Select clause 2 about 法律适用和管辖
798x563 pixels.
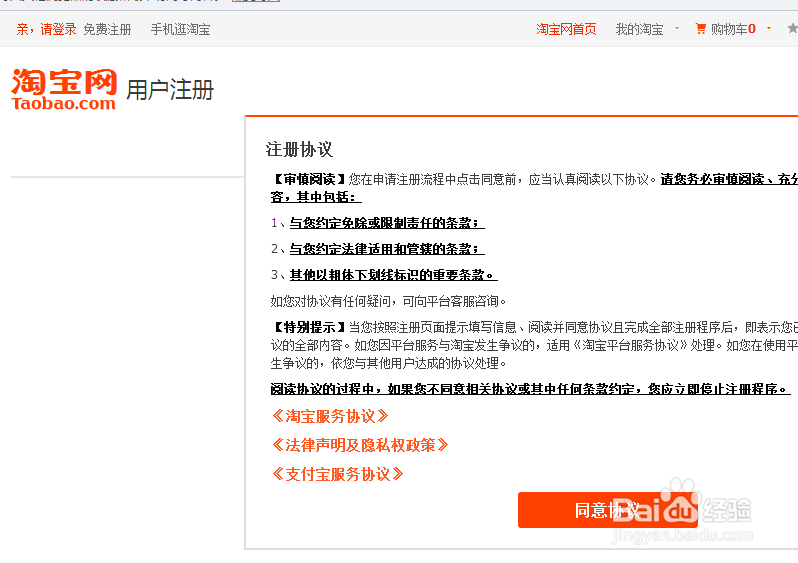[x=387, y=249]
